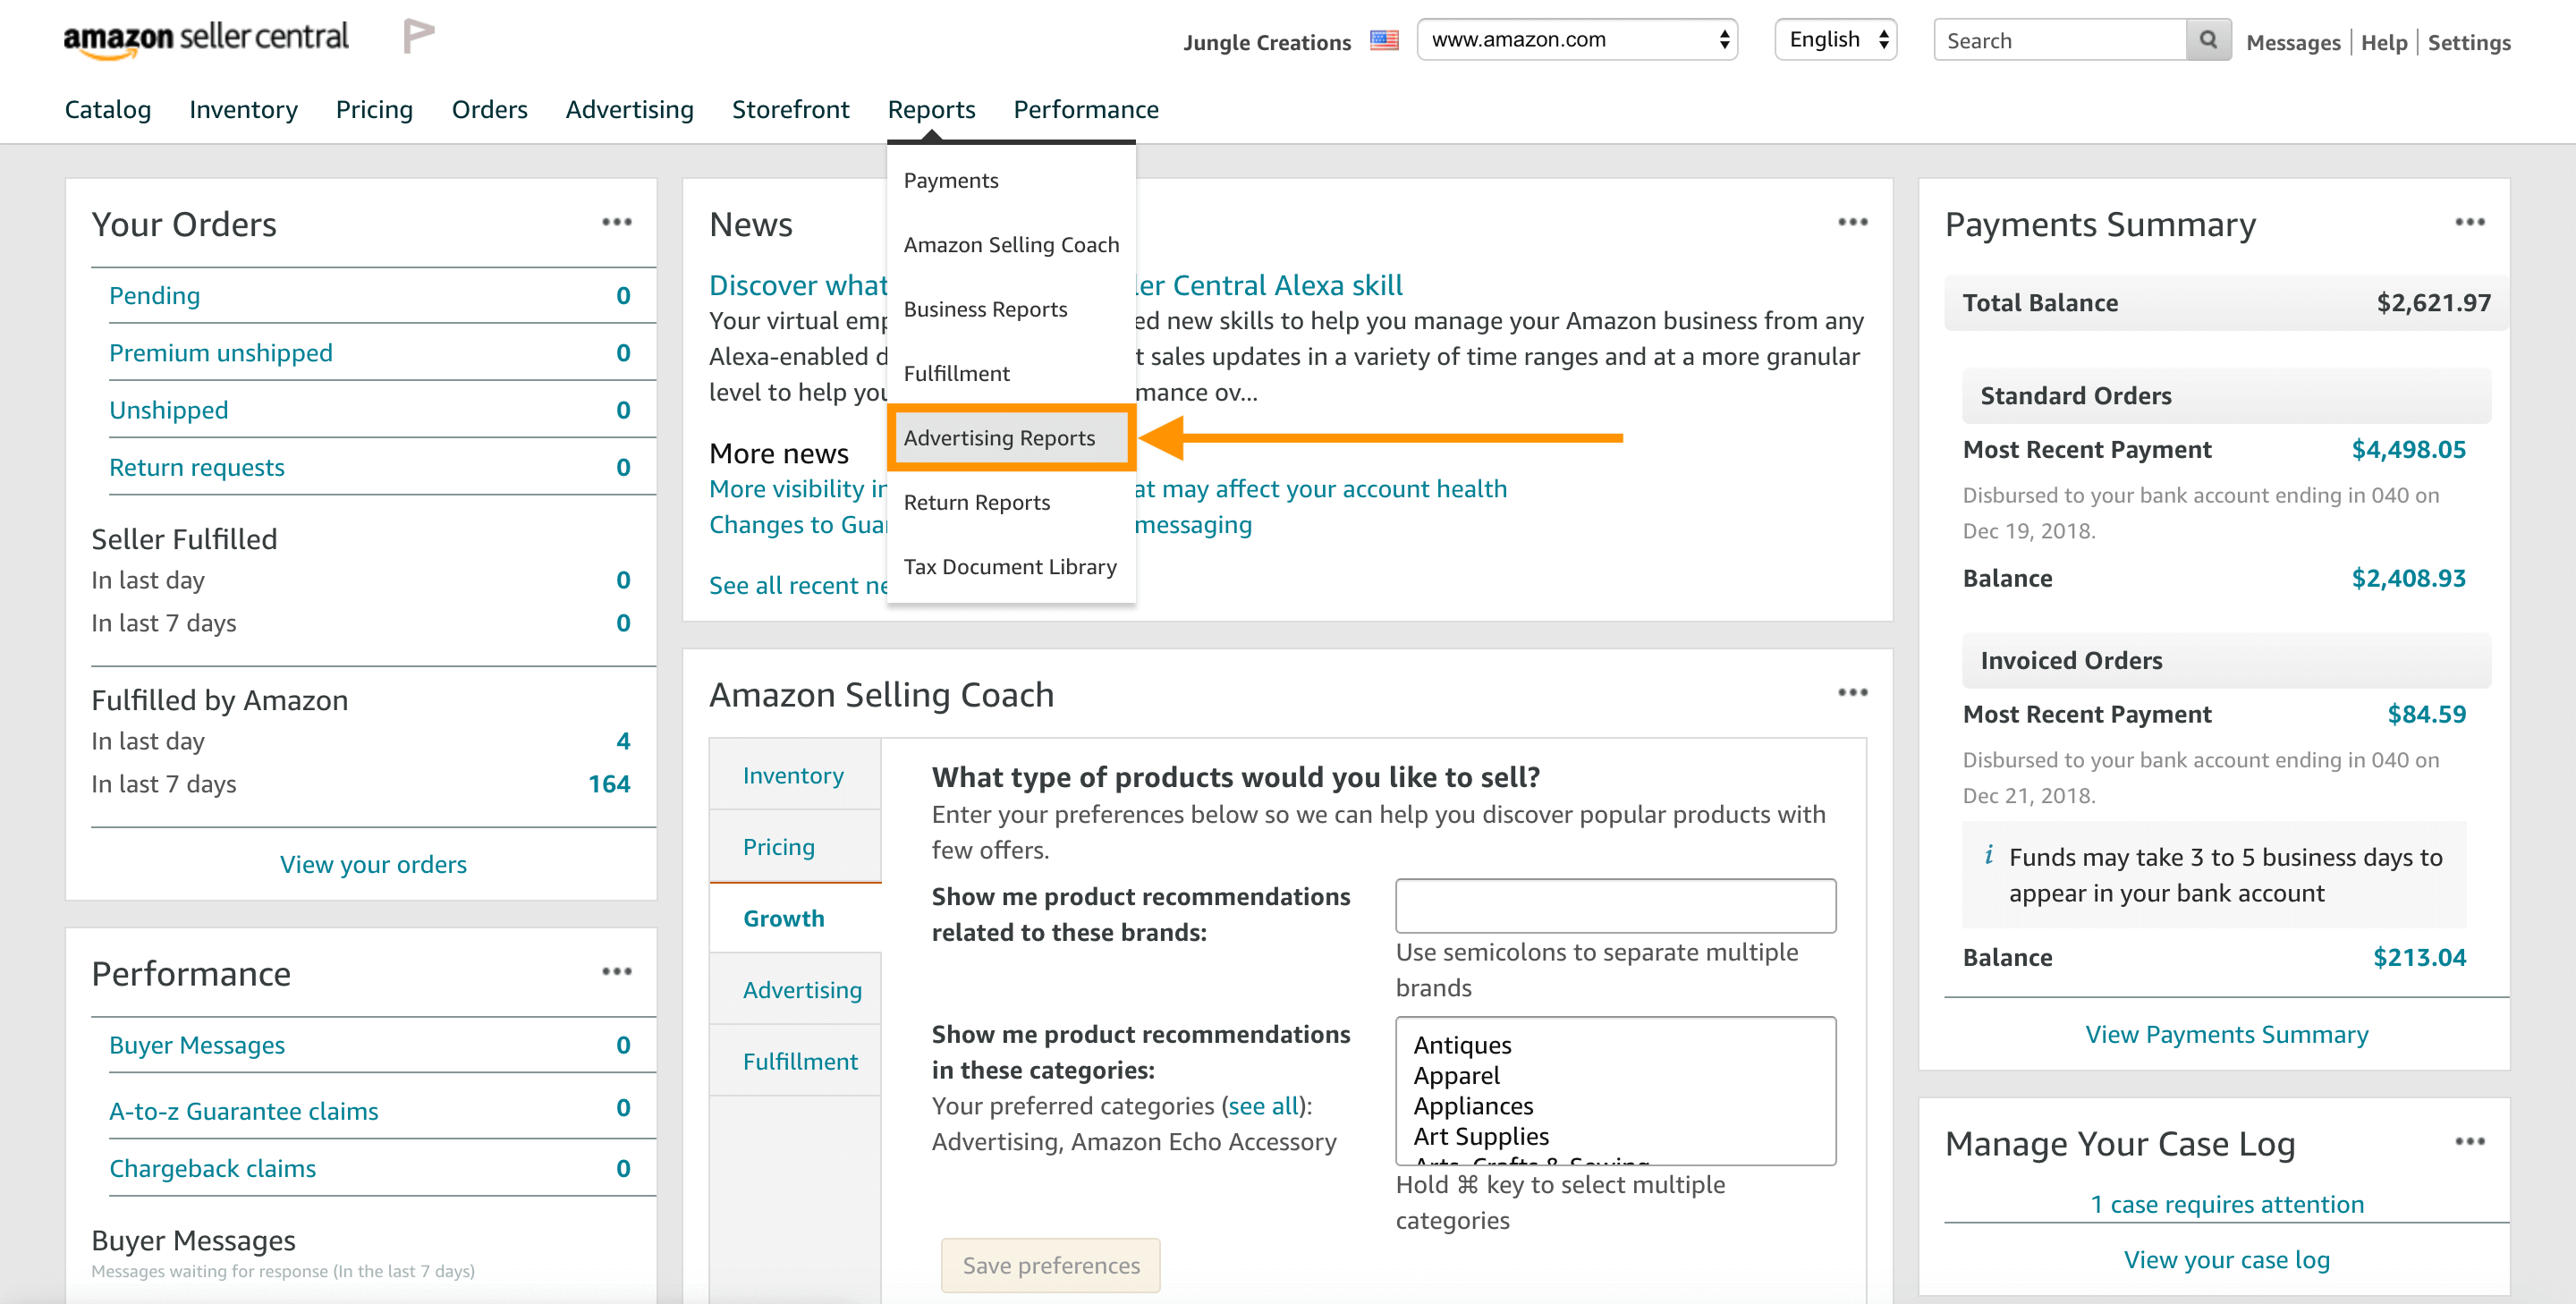
Task: Click the $4,498.05 most recent payment amount
Action: (x=2408, y=449)
